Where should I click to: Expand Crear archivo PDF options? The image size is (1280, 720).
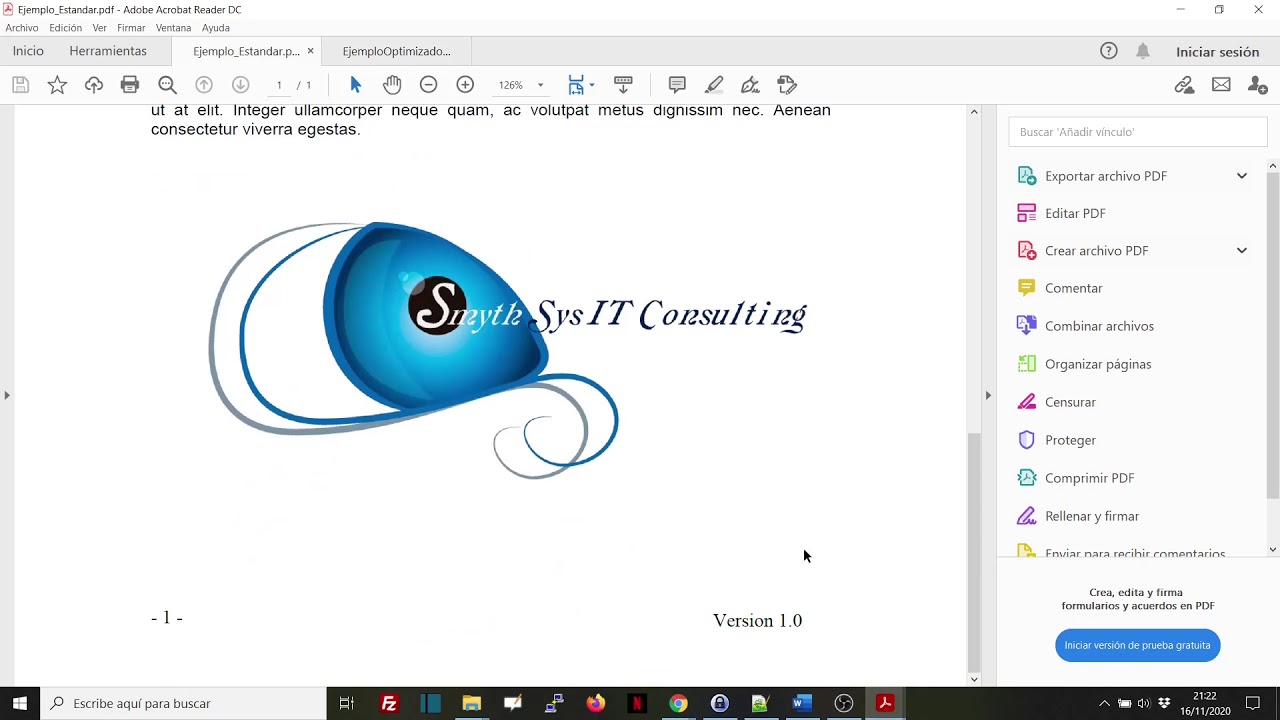pyautogui.click(x=1242, y=251)
